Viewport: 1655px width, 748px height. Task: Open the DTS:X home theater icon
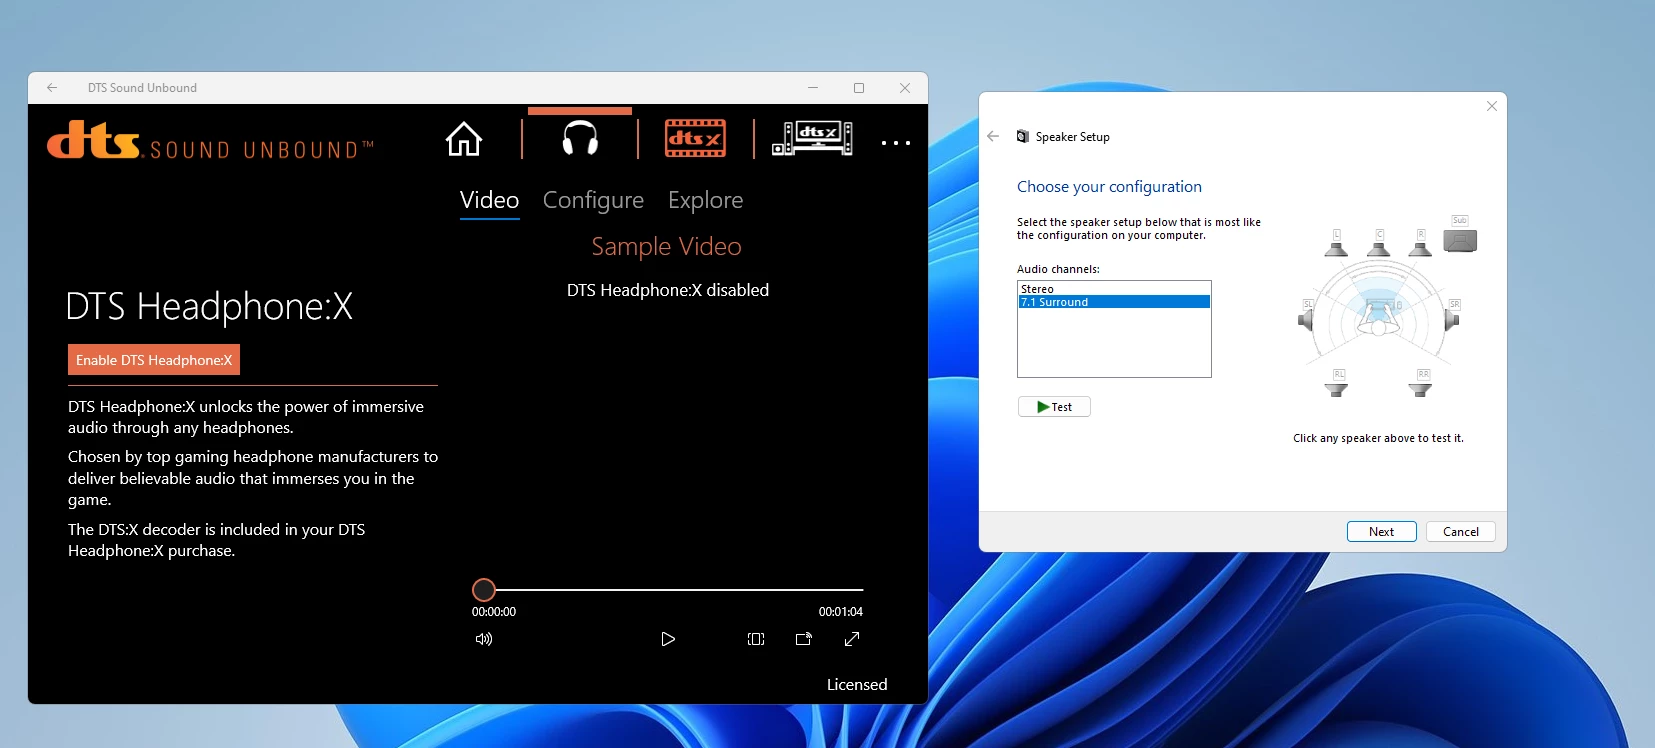click(x=812, y=139)
